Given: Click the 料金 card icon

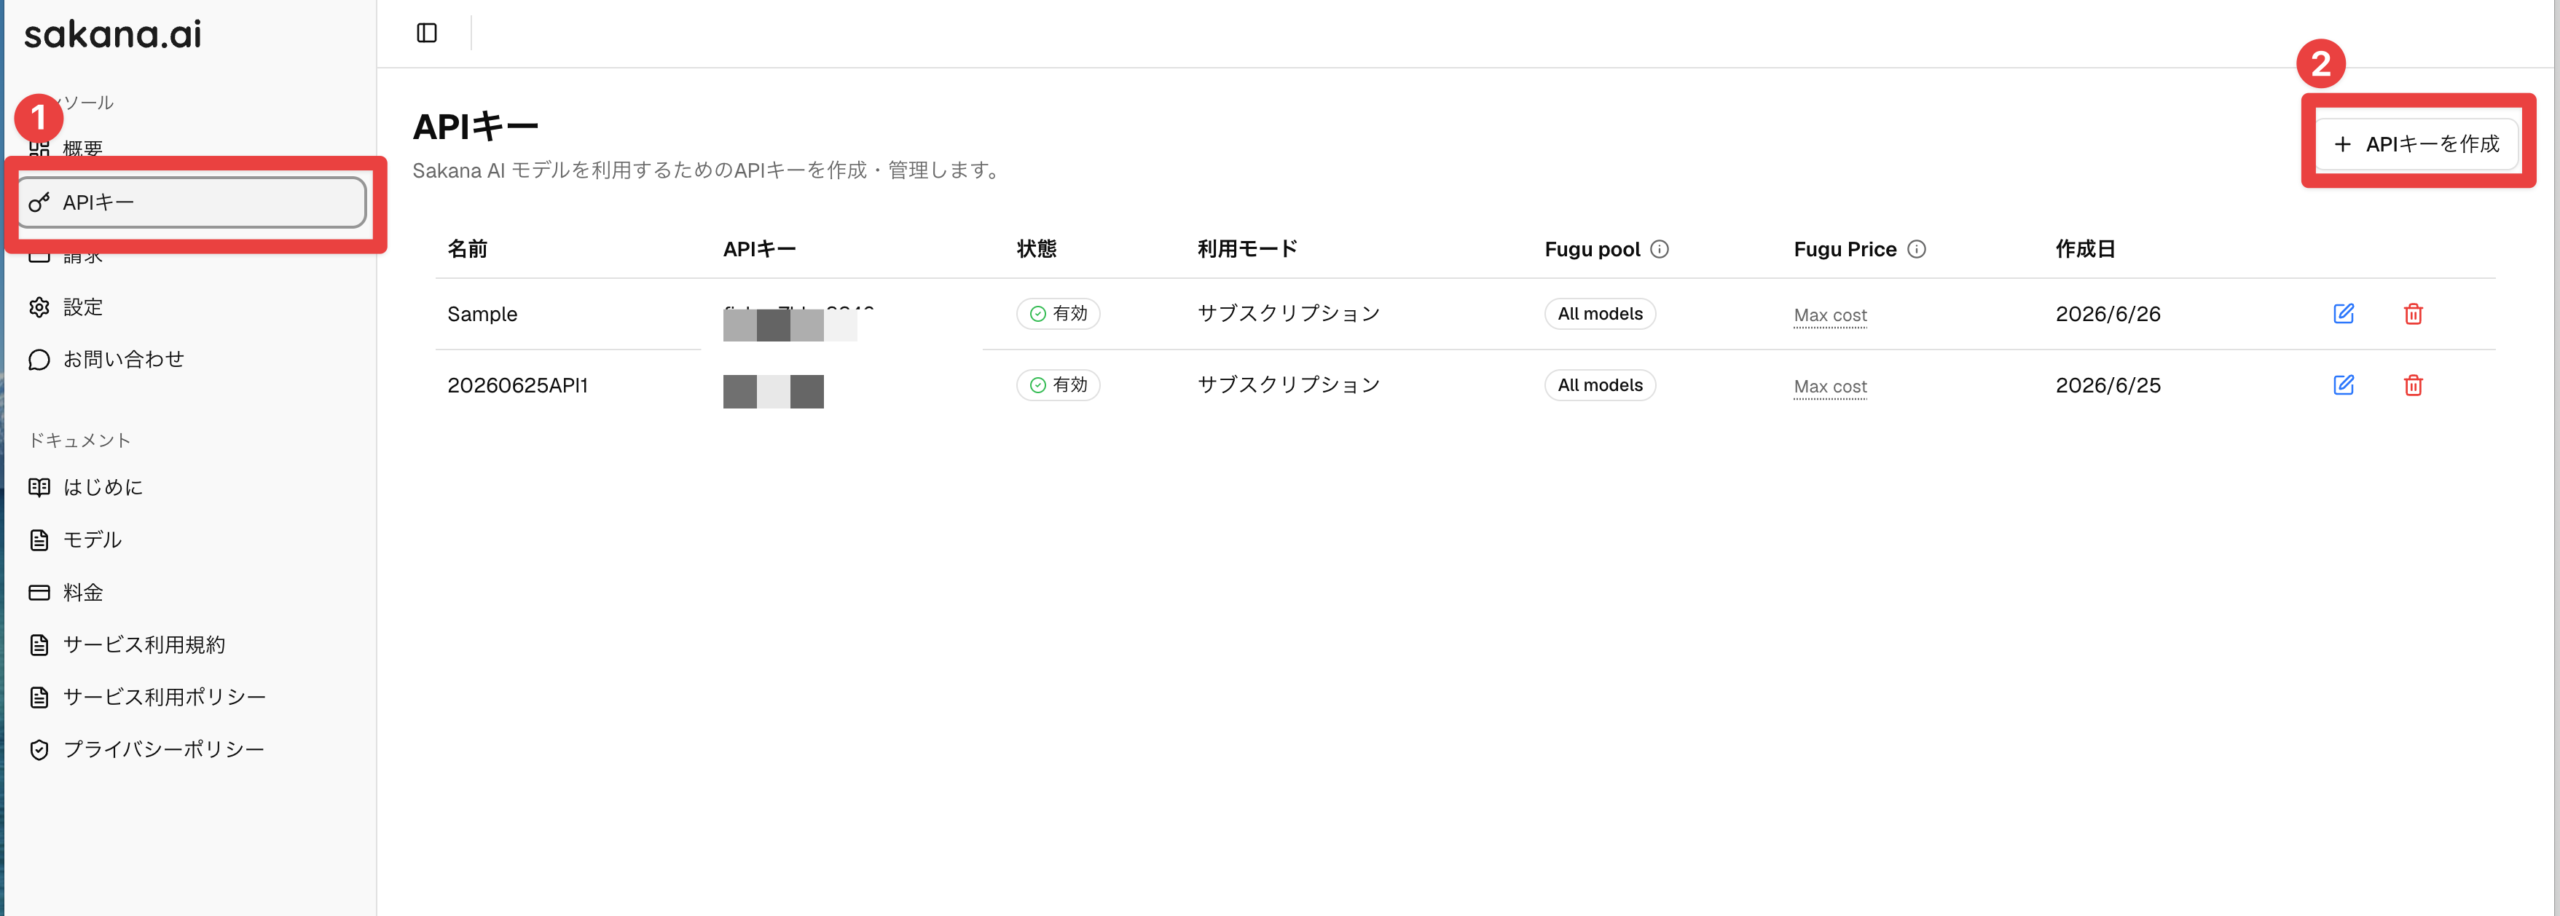Looking at the screenshot, I should (39, 592).
